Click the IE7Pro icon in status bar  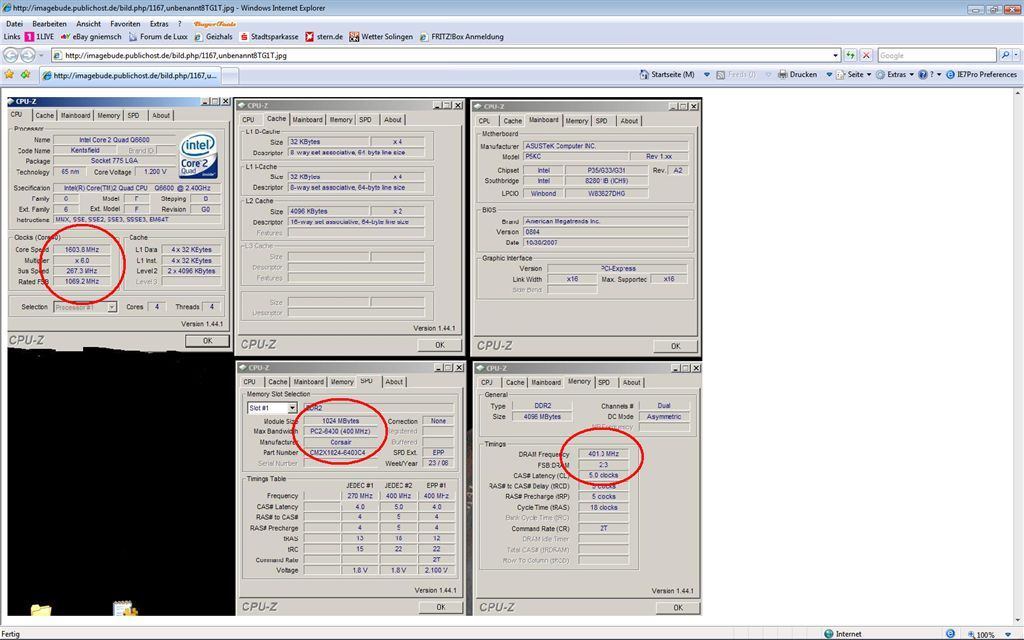(x=950, y=633)
